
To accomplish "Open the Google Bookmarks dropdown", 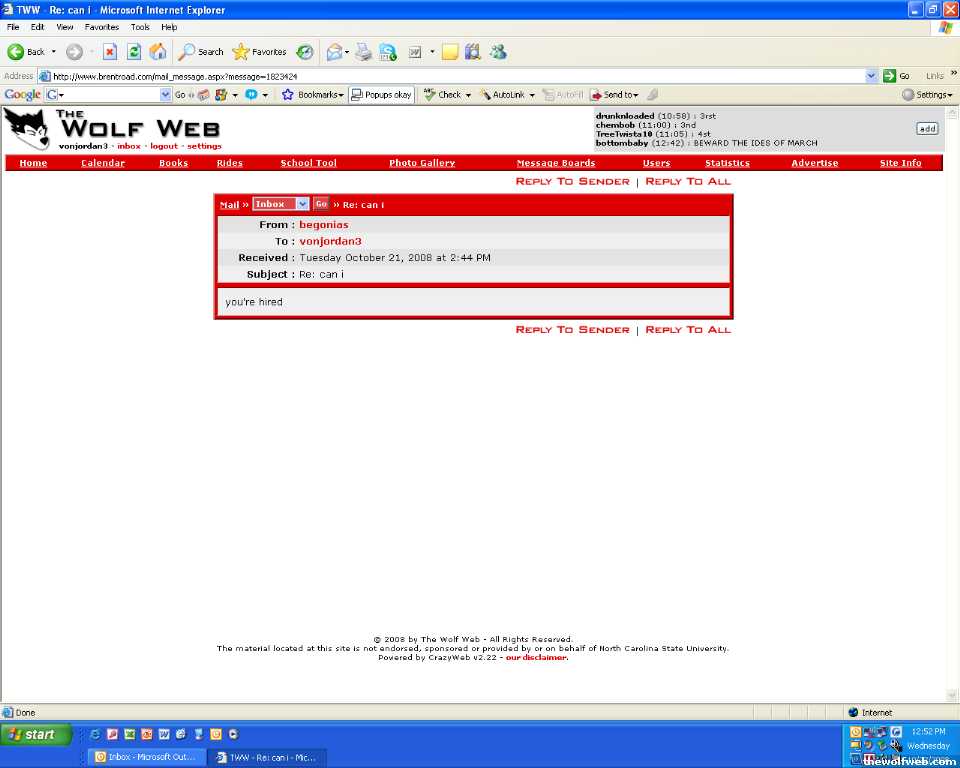I will pos(313,95).
